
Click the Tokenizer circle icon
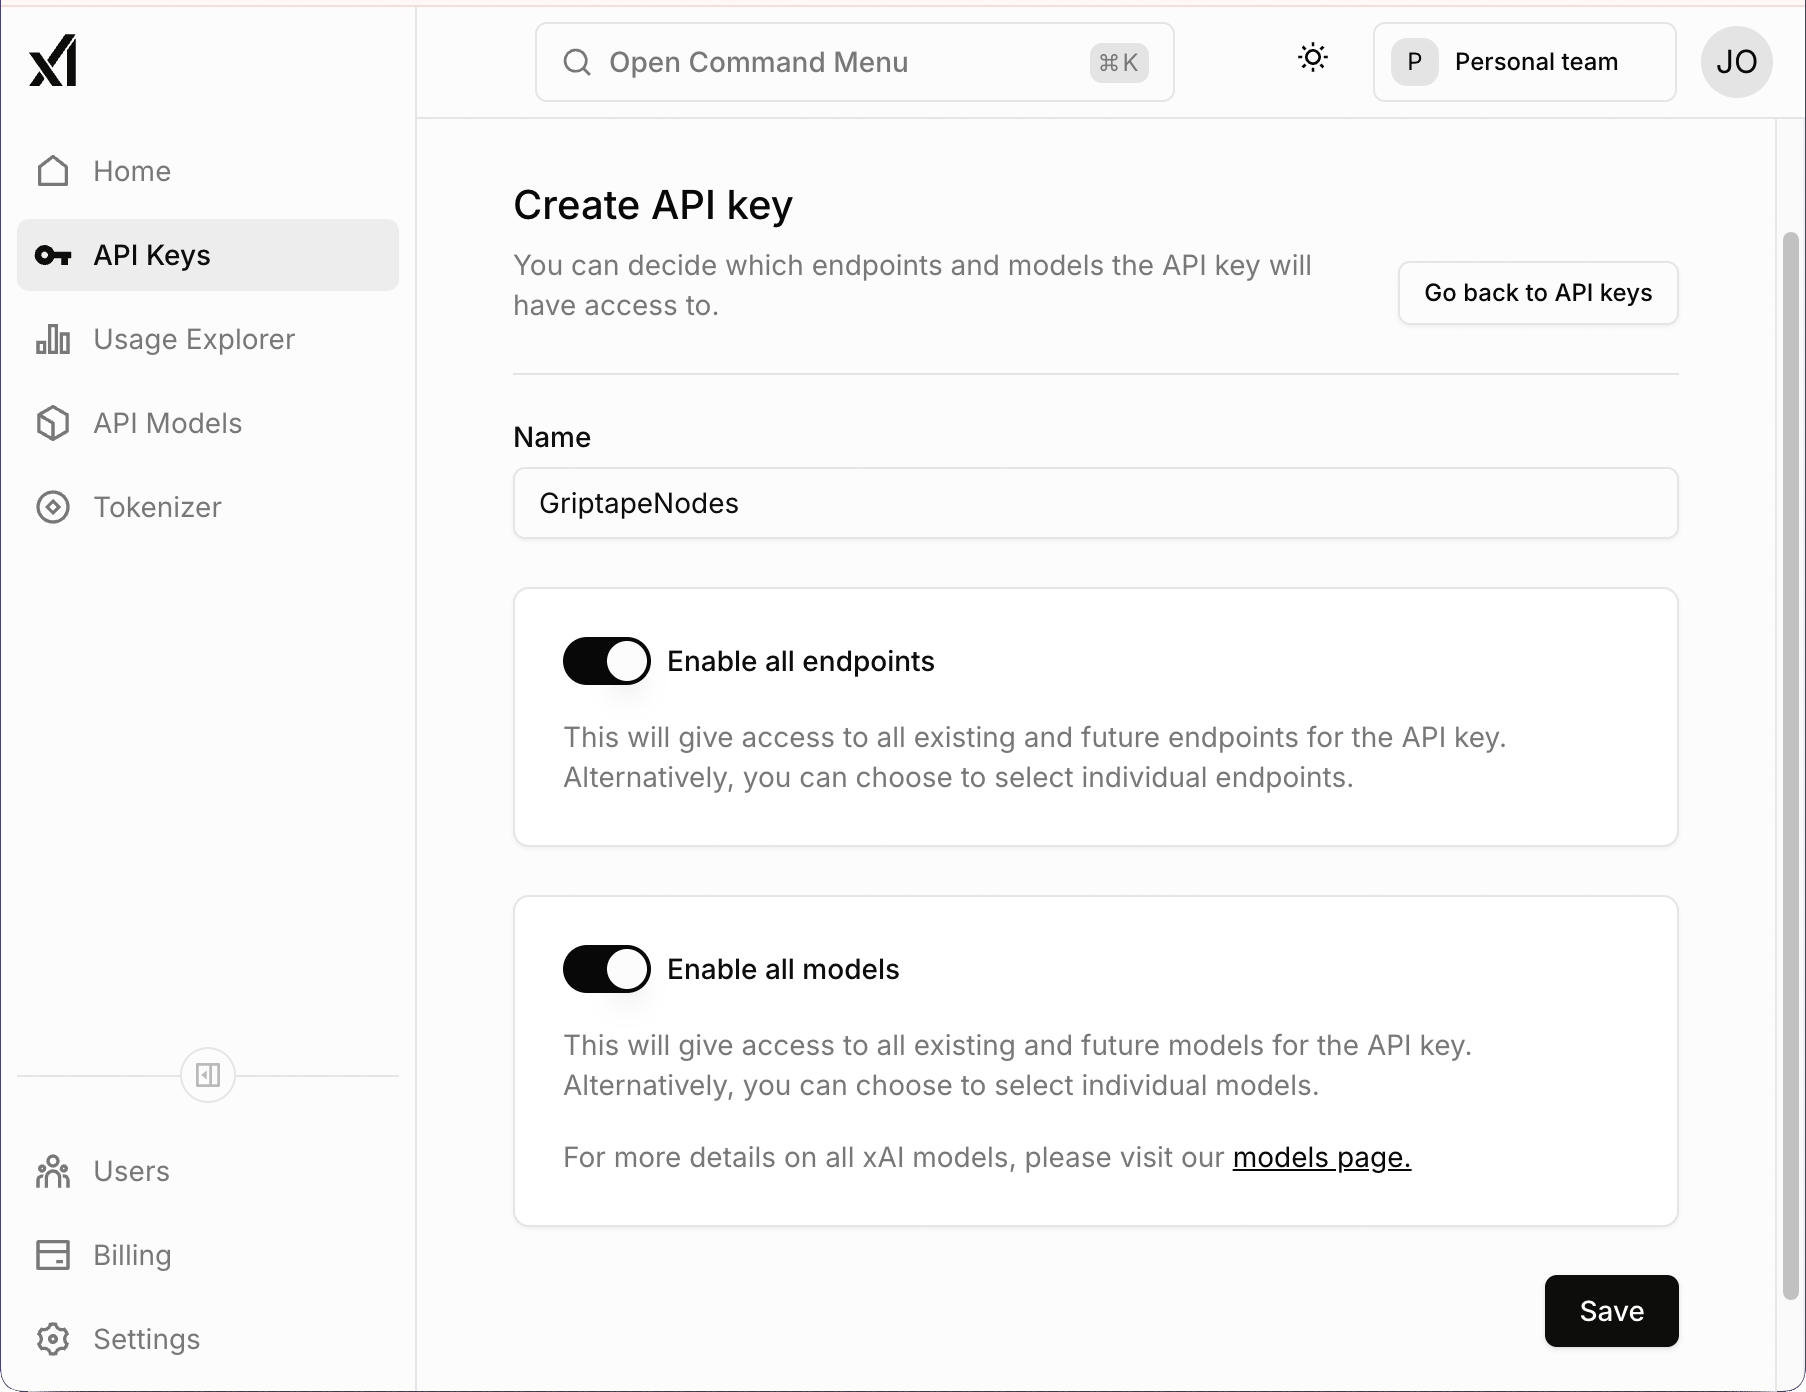53,507
